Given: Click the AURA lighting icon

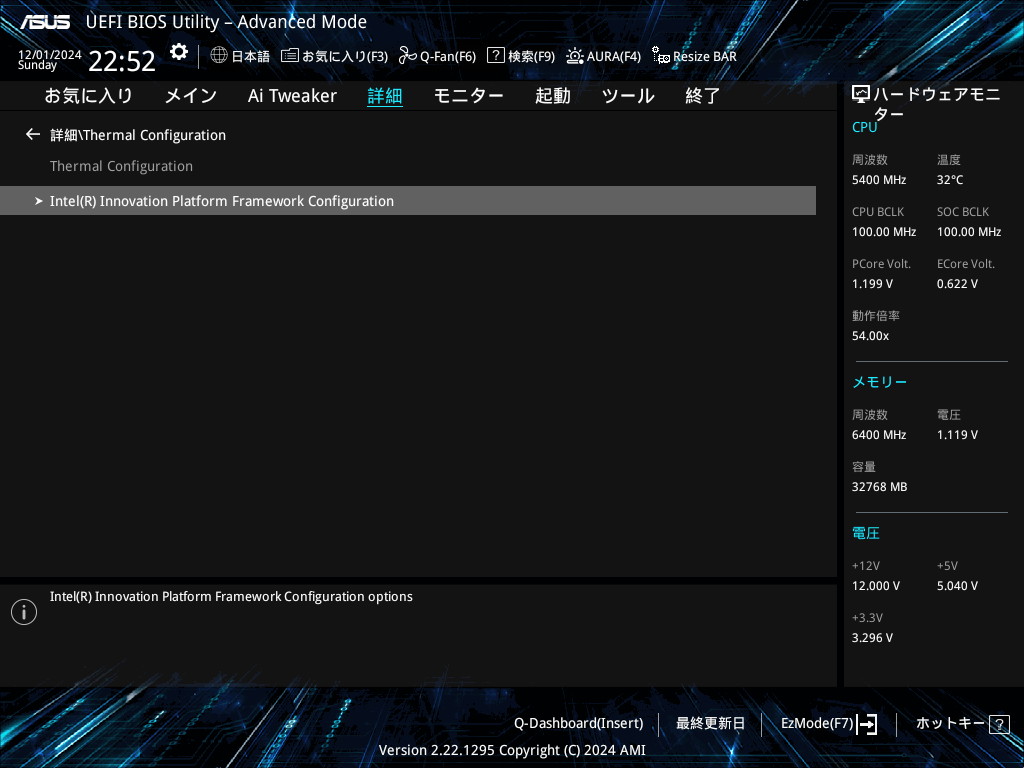Looking at the screenshot, I should click(575, 56).
